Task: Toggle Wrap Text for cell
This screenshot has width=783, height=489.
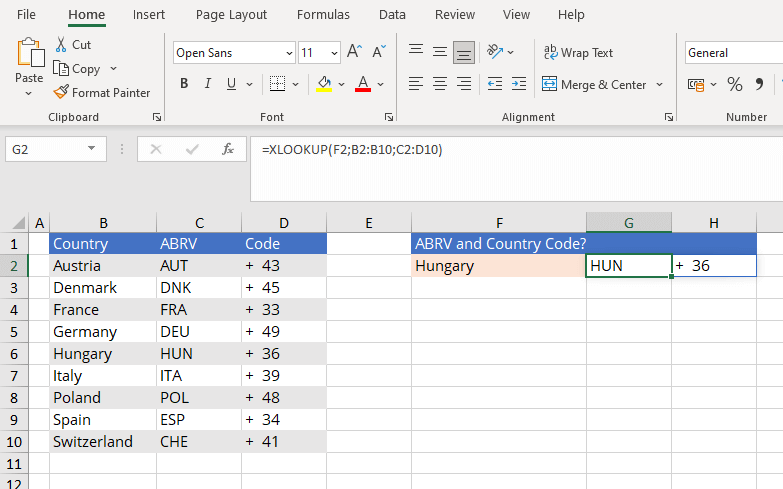Action: (578, 52)
